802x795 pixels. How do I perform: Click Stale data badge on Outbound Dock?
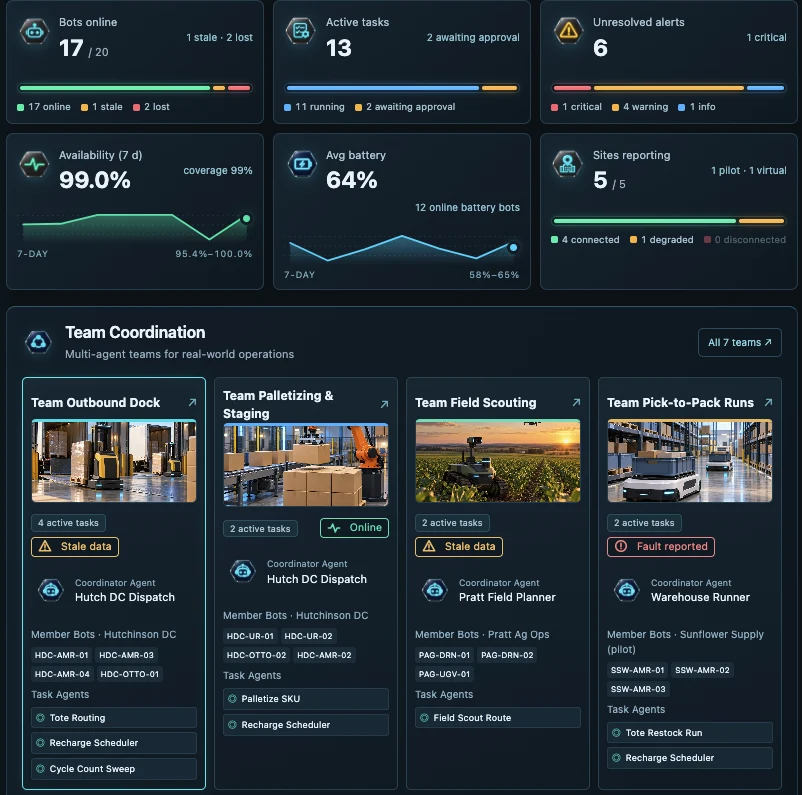[75, 546]
